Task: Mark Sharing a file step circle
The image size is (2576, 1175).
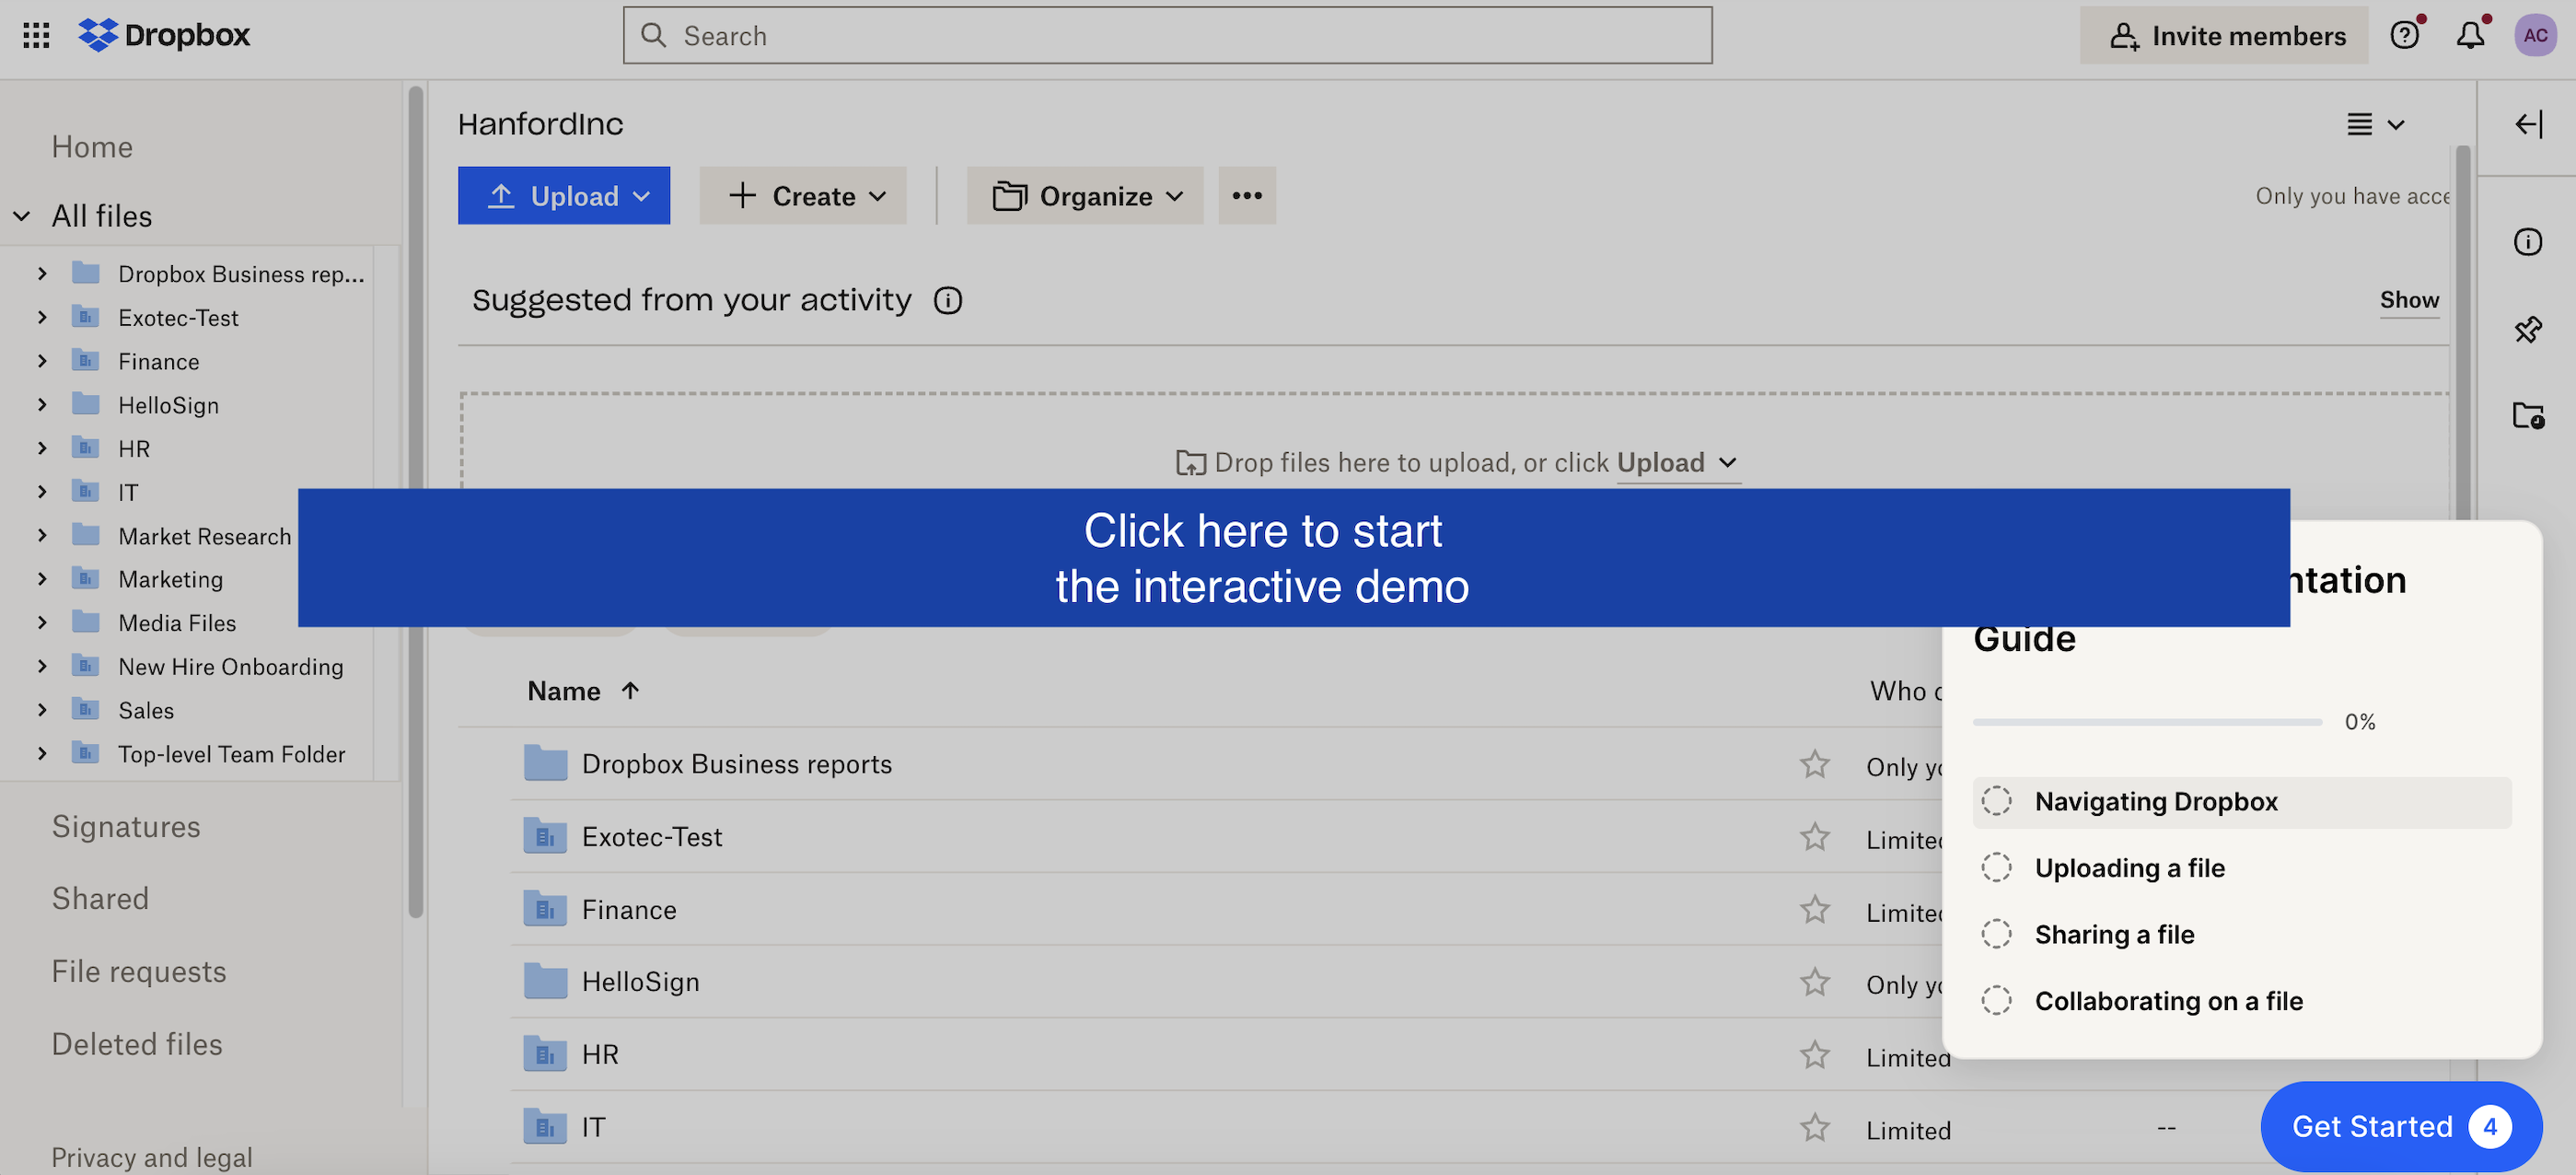Action: (1996, 934)
